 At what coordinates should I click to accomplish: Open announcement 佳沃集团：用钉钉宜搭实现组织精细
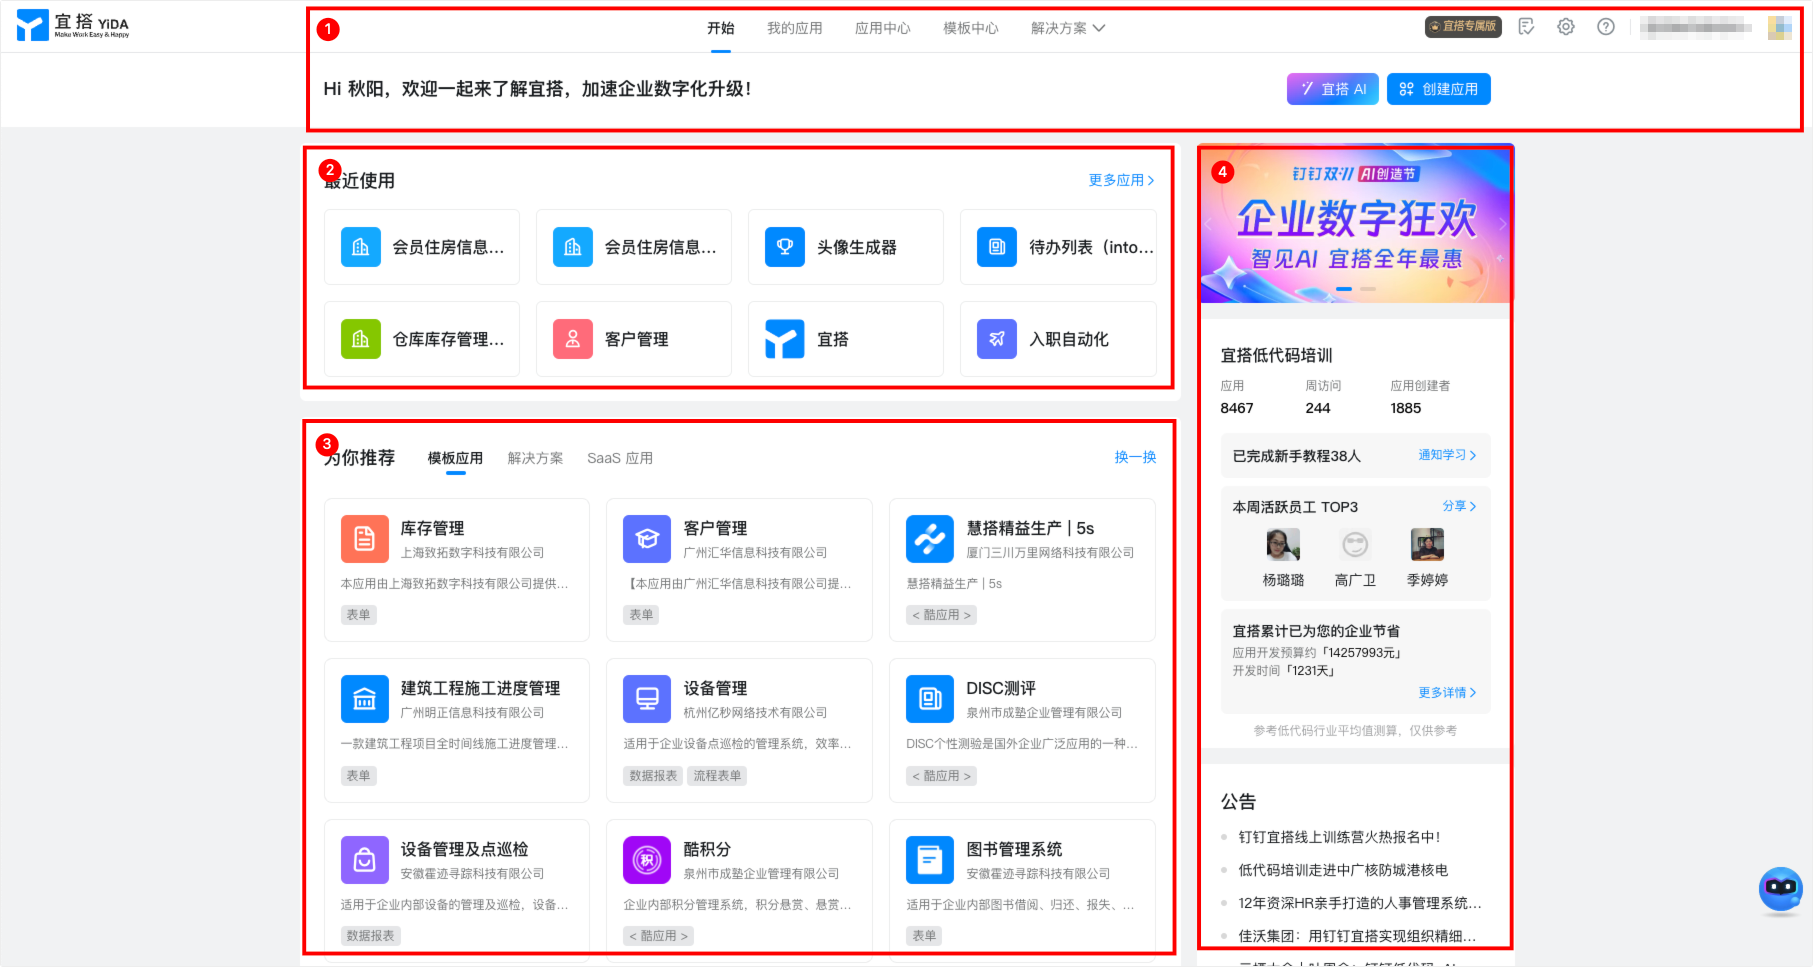click(1357, 936)
